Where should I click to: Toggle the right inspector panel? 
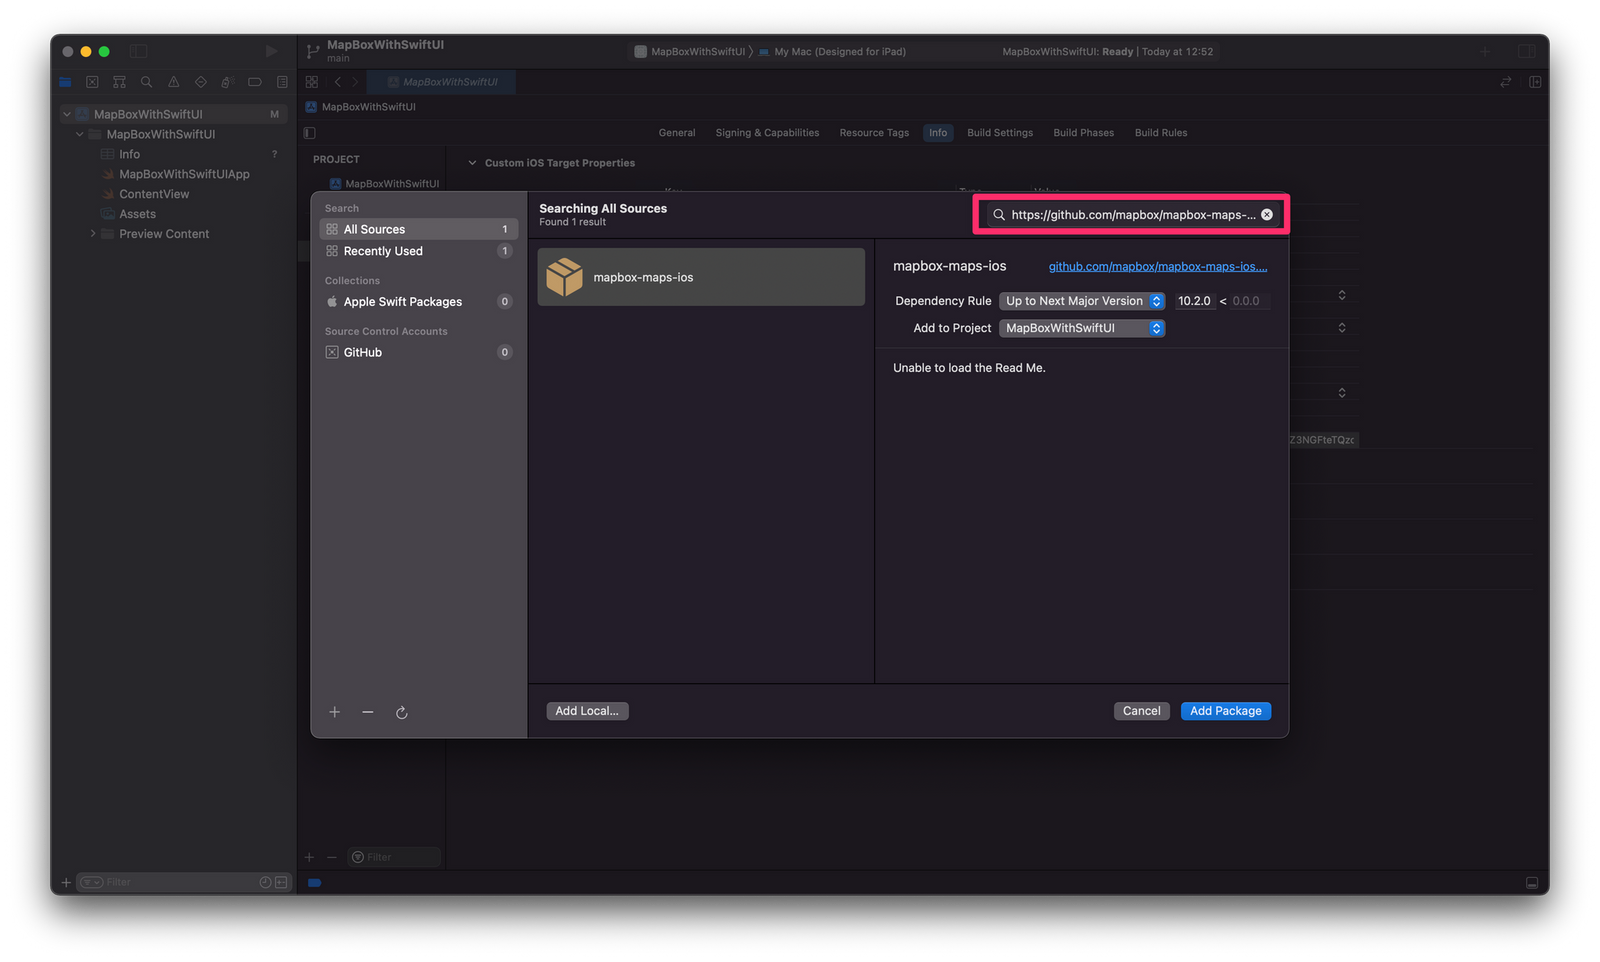point(1526,51)
